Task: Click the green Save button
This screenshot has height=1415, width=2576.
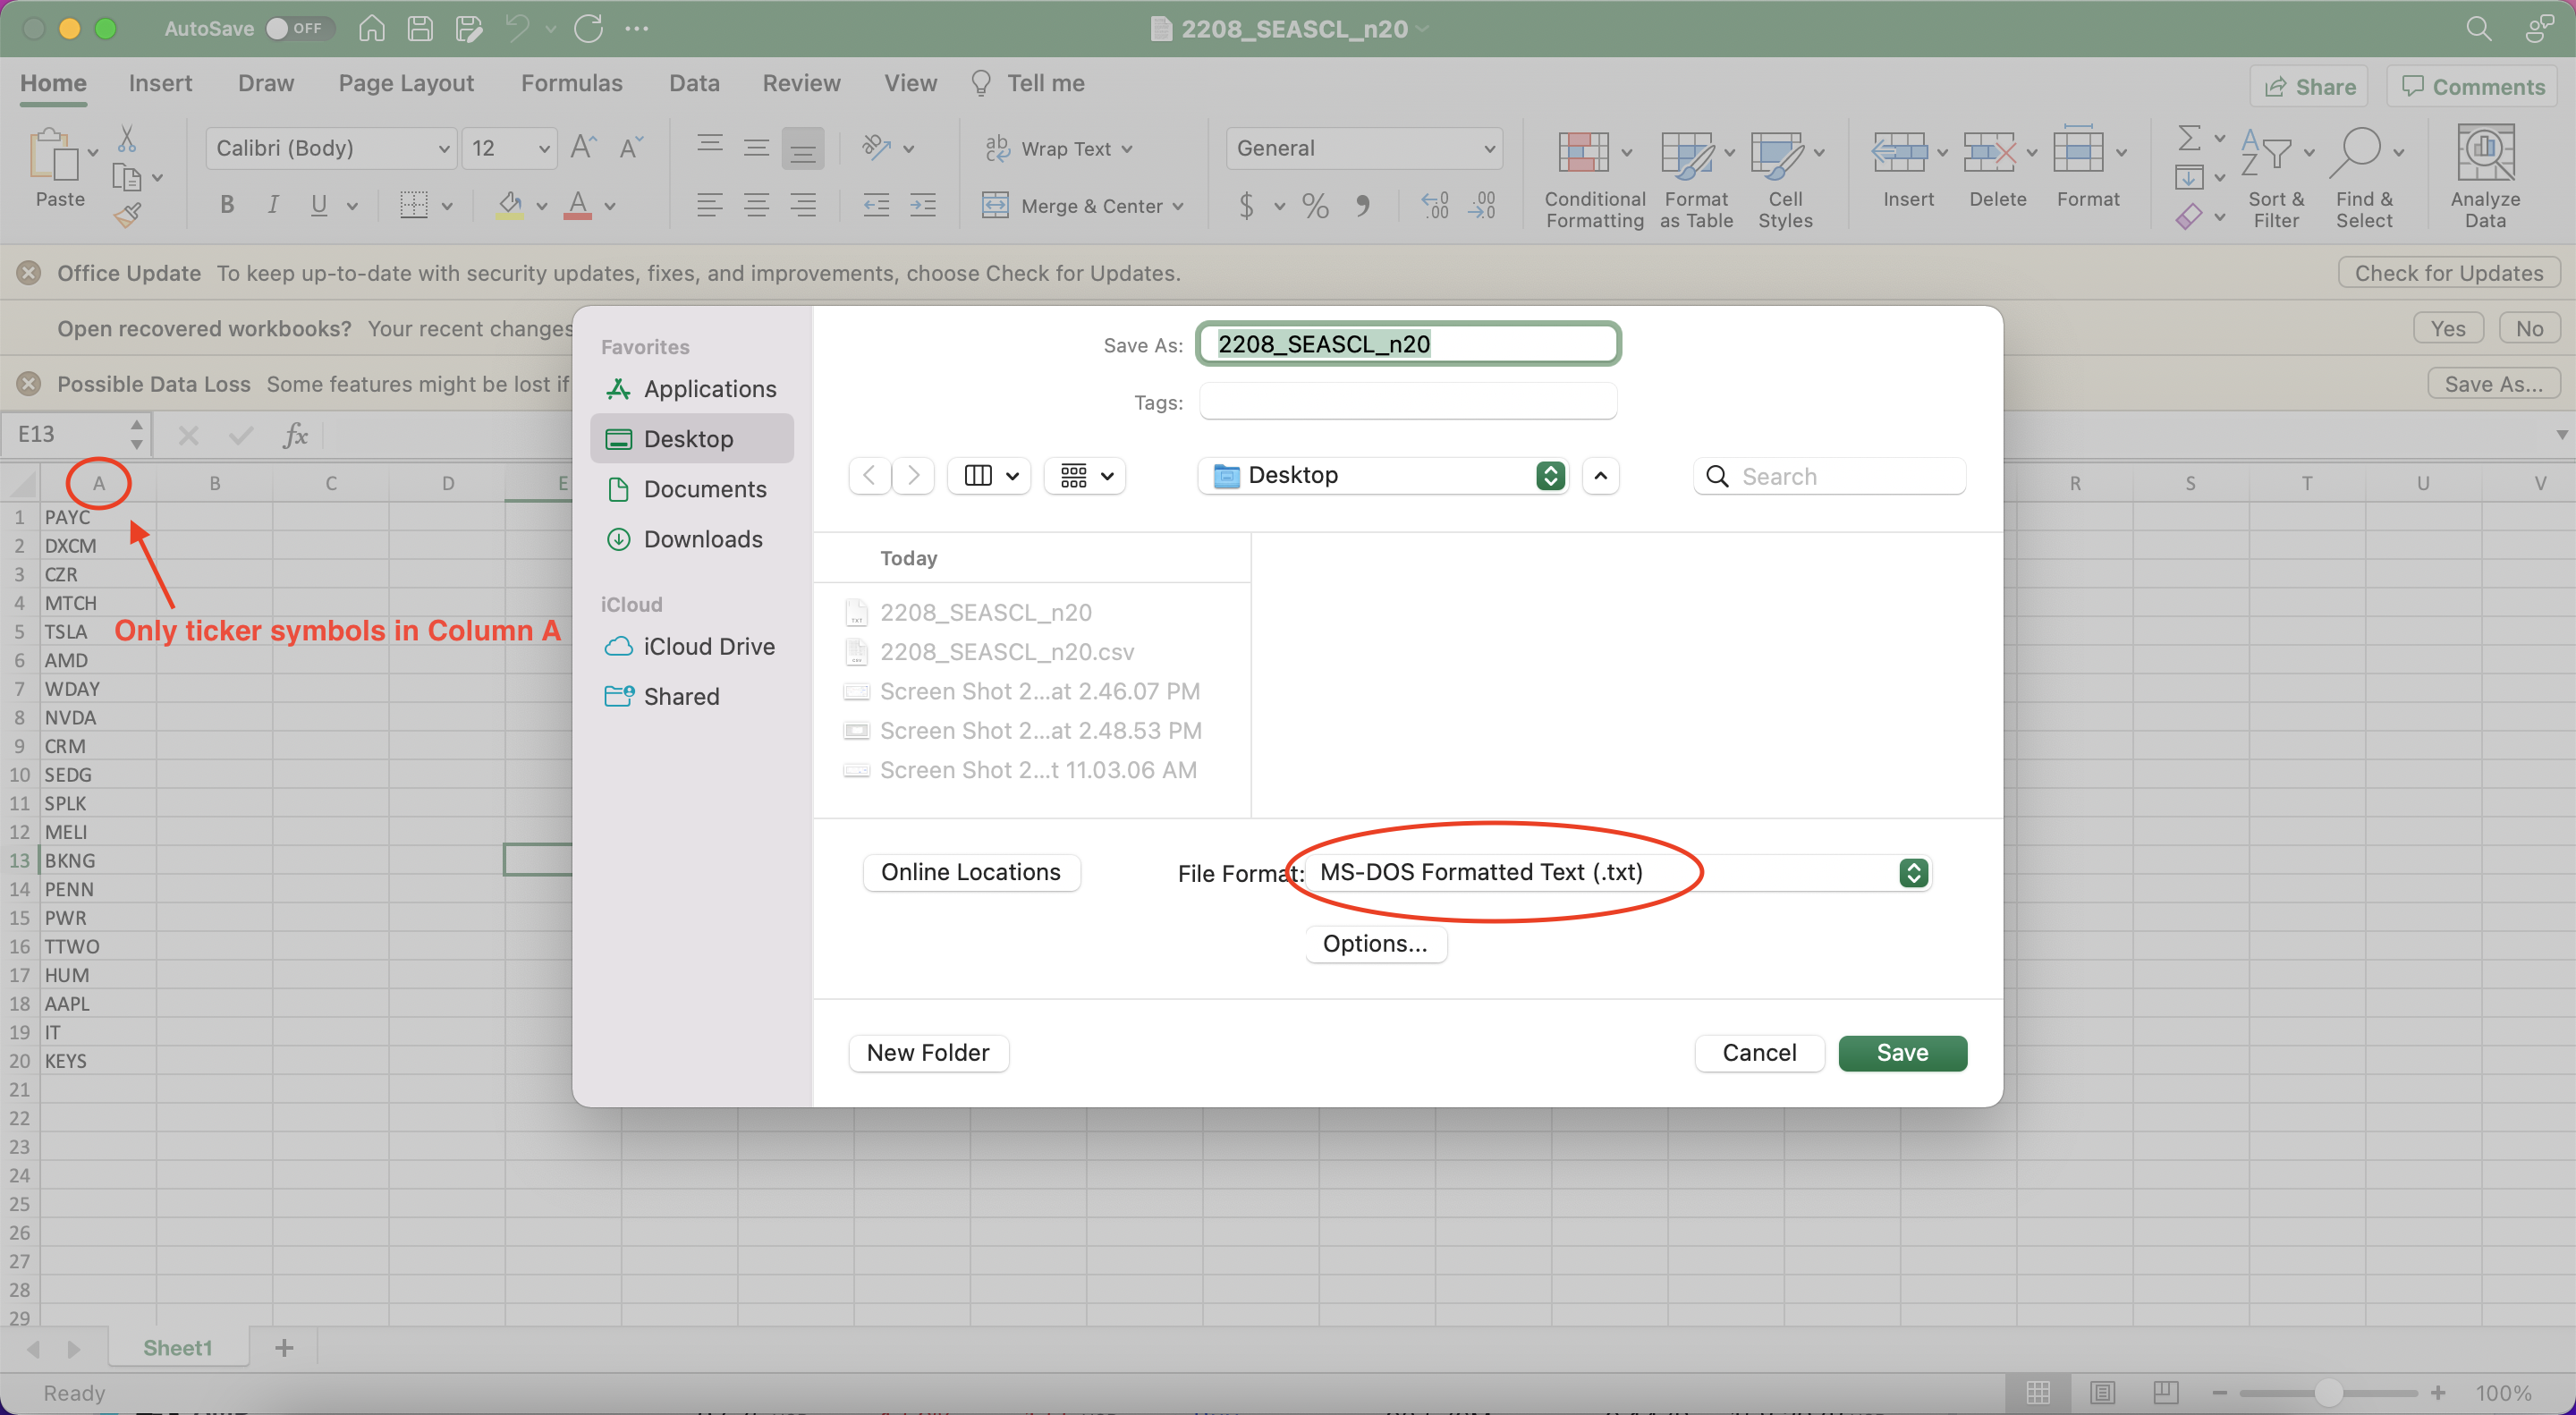Action: click(1901, 1053)
